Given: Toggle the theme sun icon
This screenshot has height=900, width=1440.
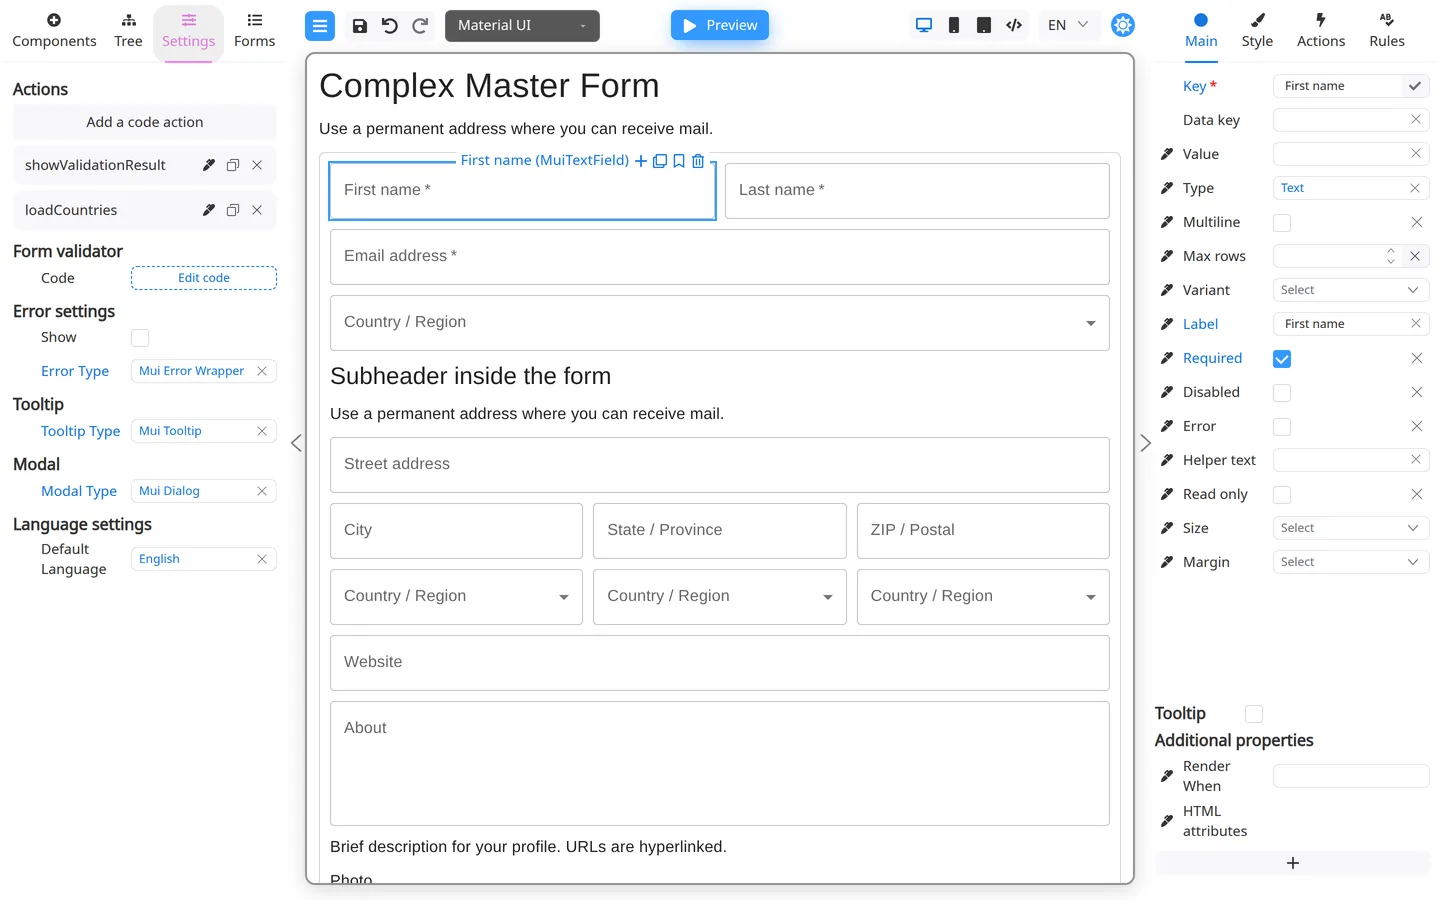Looking at the screenshot, I should [1123, 25].
